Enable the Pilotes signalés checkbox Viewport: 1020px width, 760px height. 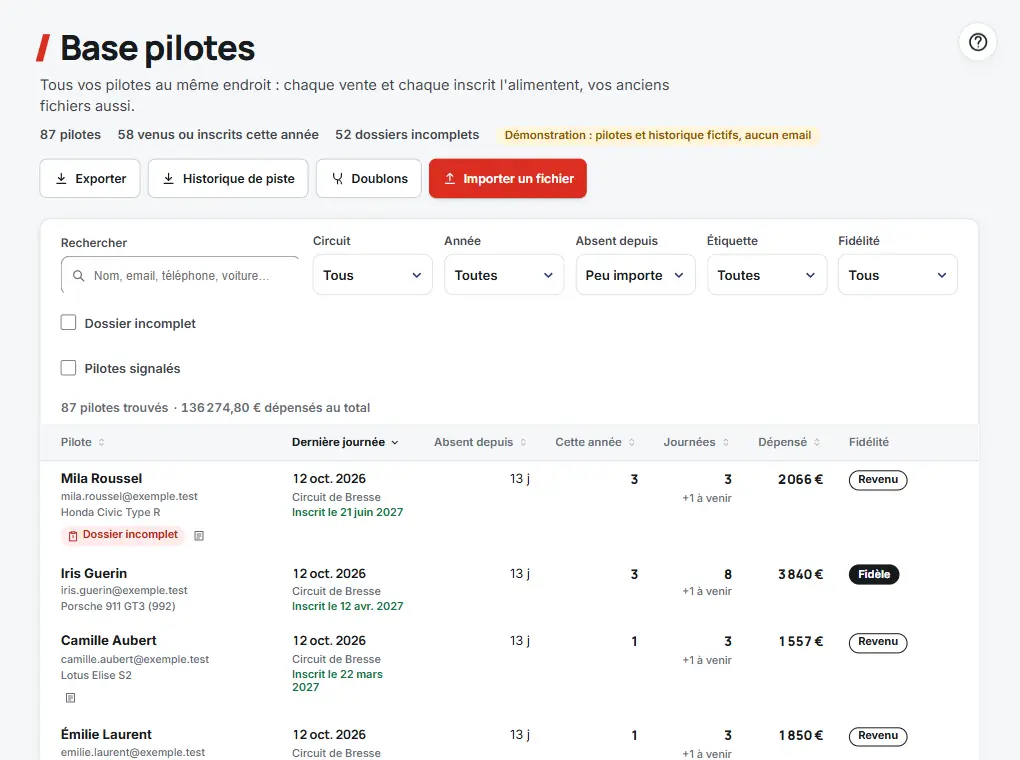(68, 368)
